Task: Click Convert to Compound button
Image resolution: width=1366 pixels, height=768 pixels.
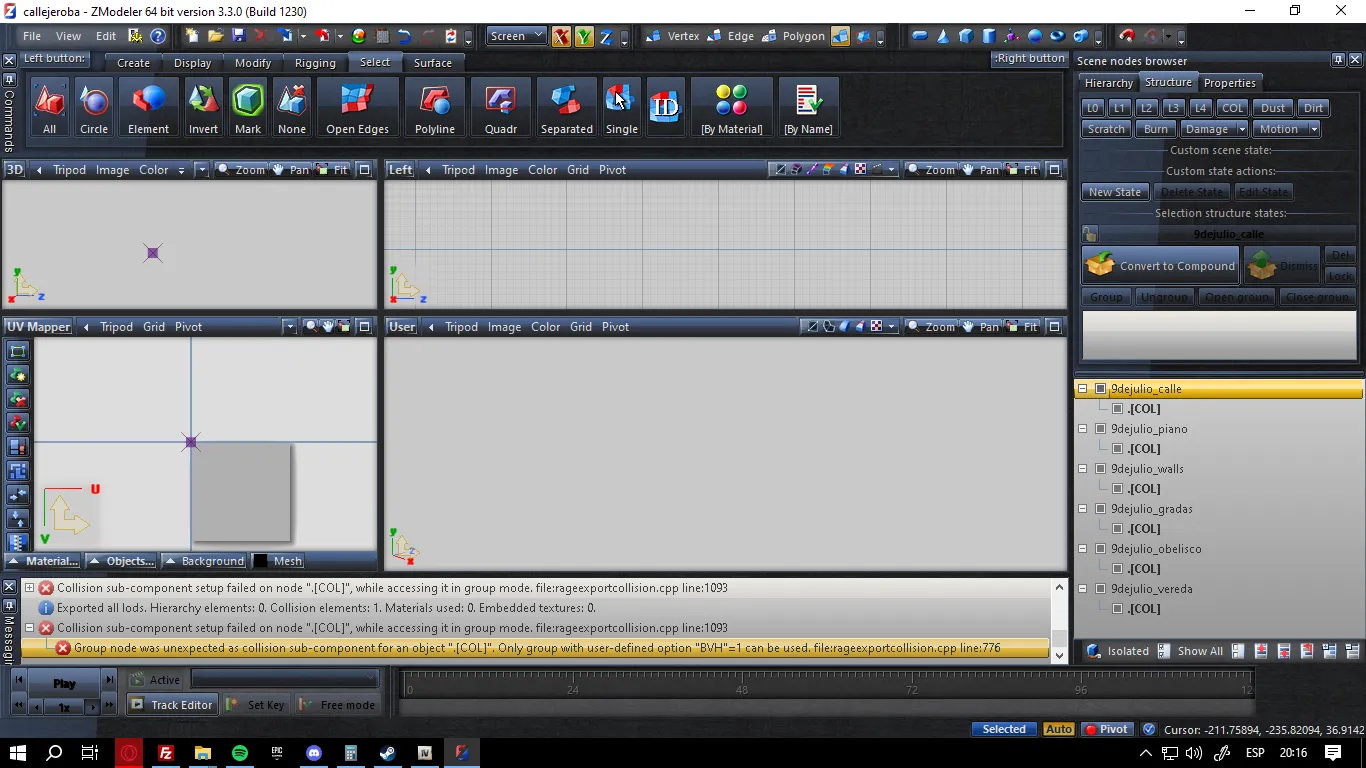Action: (1161, 266)
